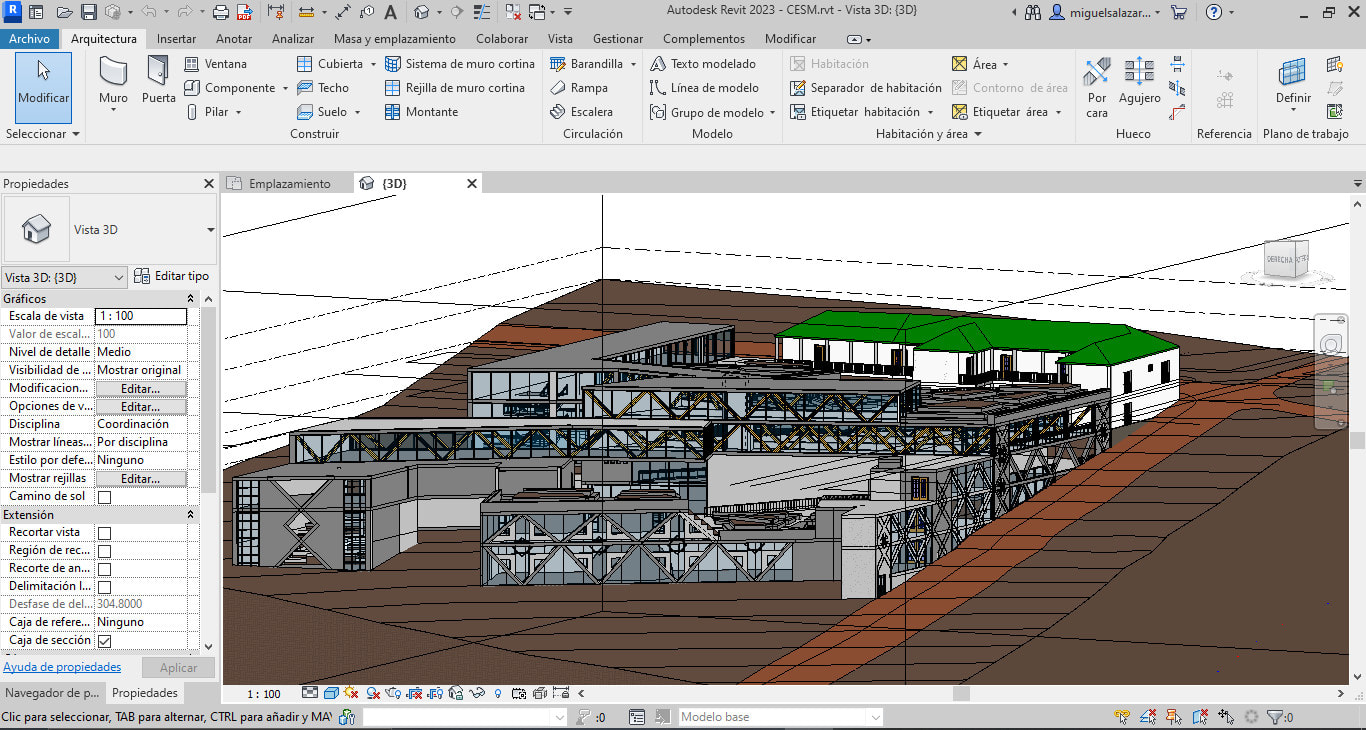Expand the Cubierta roof dropdown arrow

pyautogui.click(x=373, y=64)
